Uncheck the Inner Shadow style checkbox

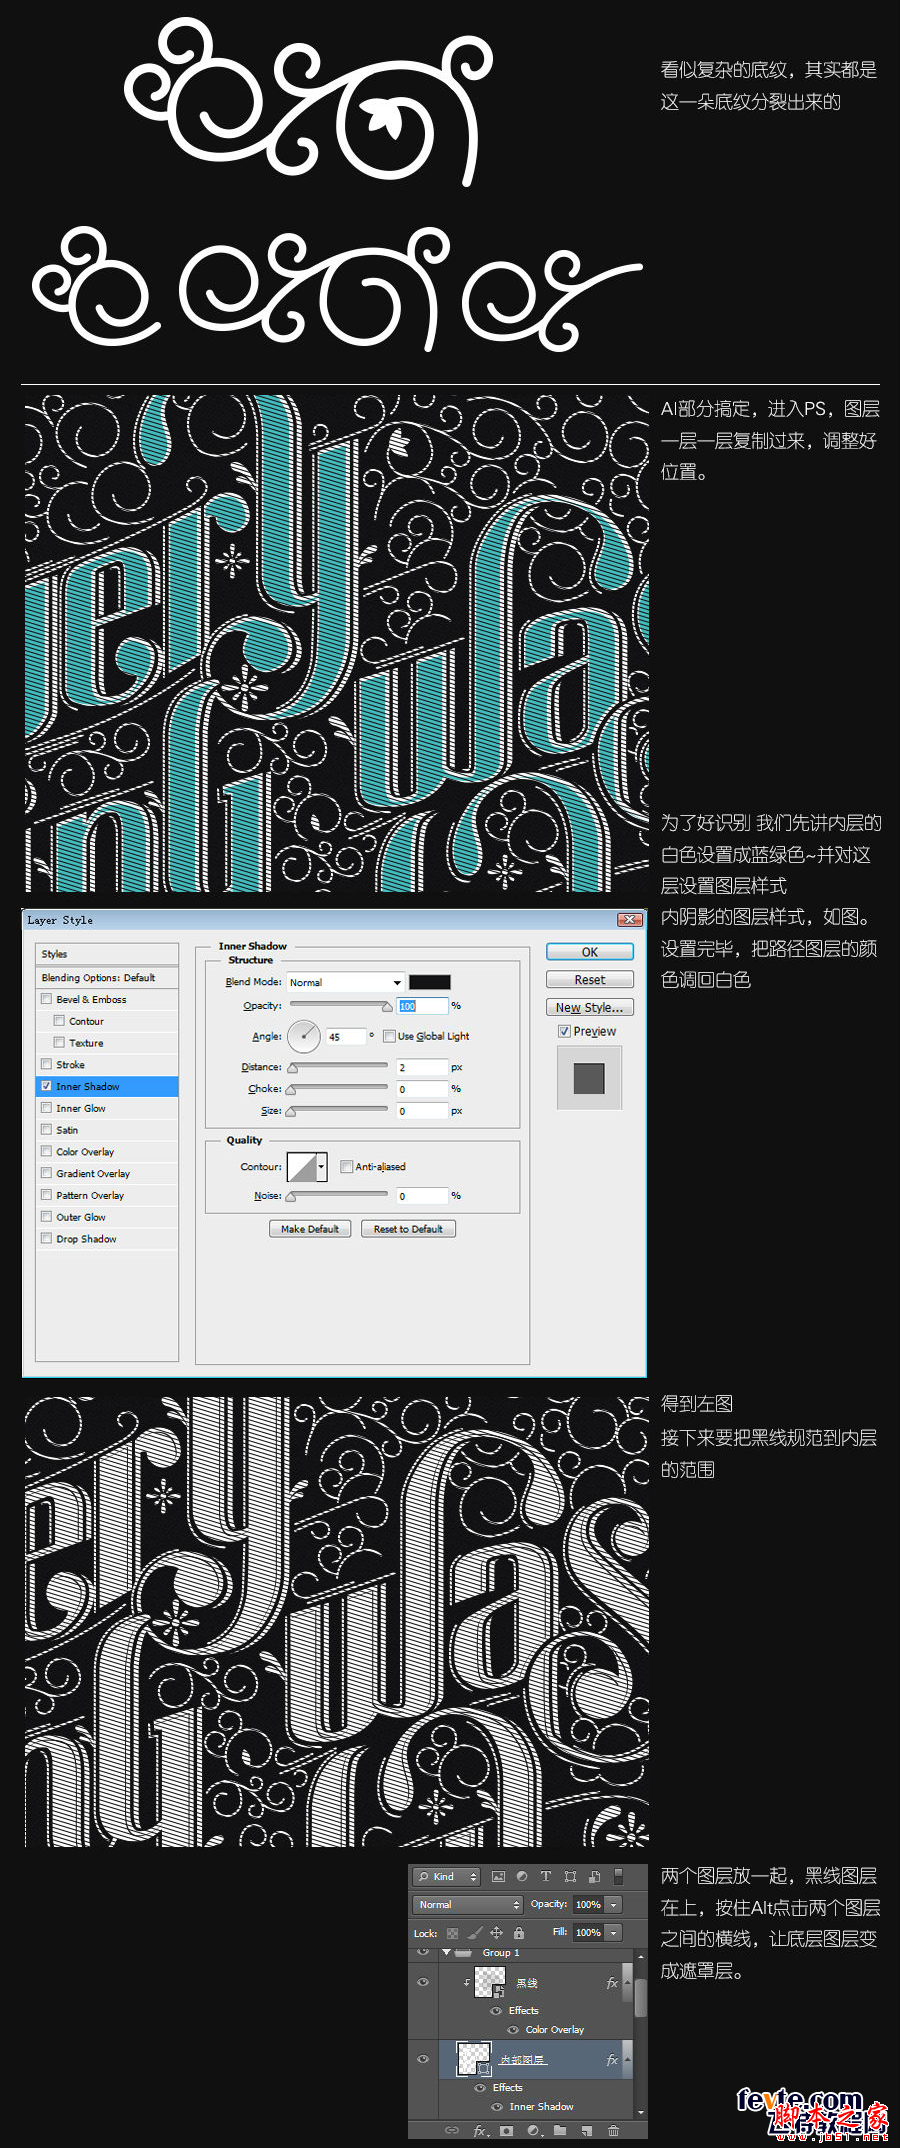click(46, 1086)
